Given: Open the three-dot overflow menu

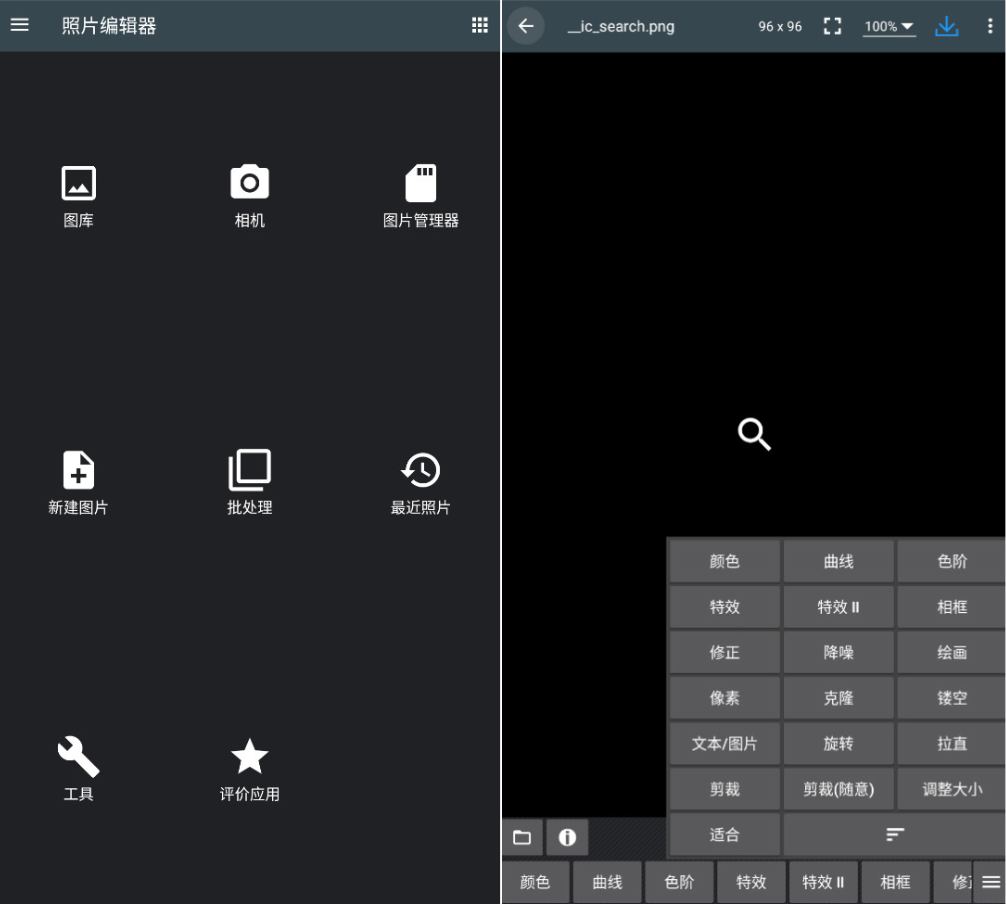Looking at the screenshot, I should pyautogui.click(x=988, y=26).
